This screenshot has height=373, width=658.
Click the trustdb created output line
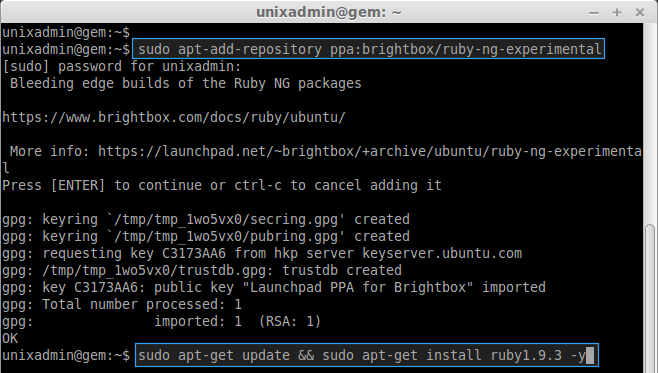pyautogui.click(x=202, y=271)
